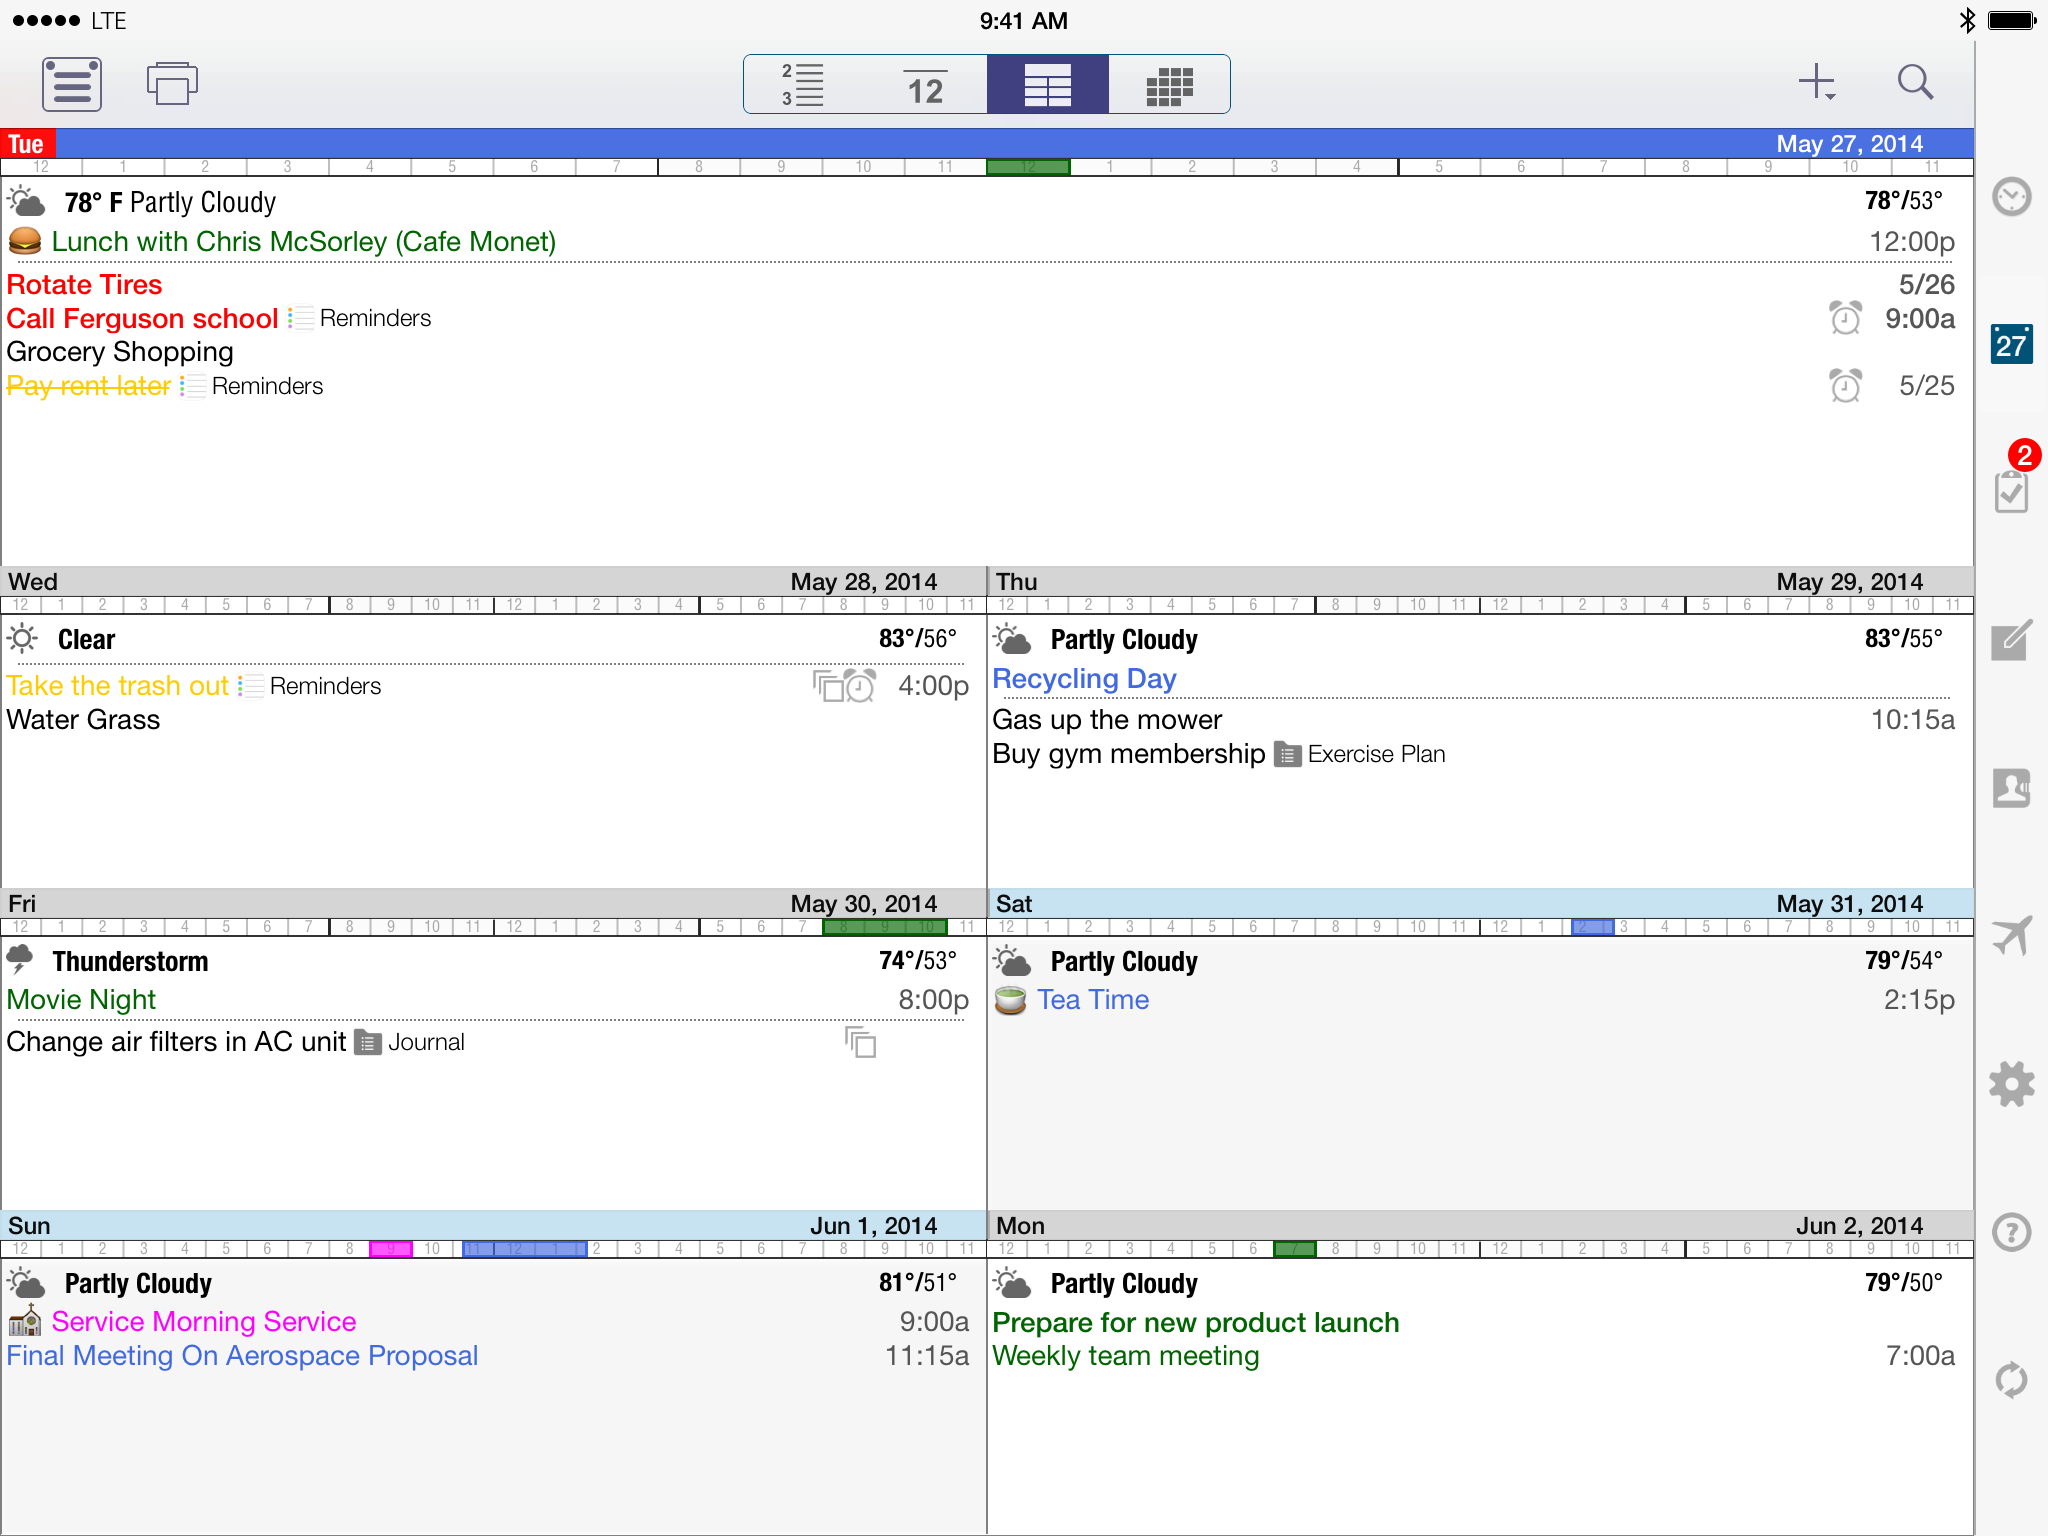
Task: Open the clock icon in the sidebar
Action: pyautogui.click(x=2011, y=197)
